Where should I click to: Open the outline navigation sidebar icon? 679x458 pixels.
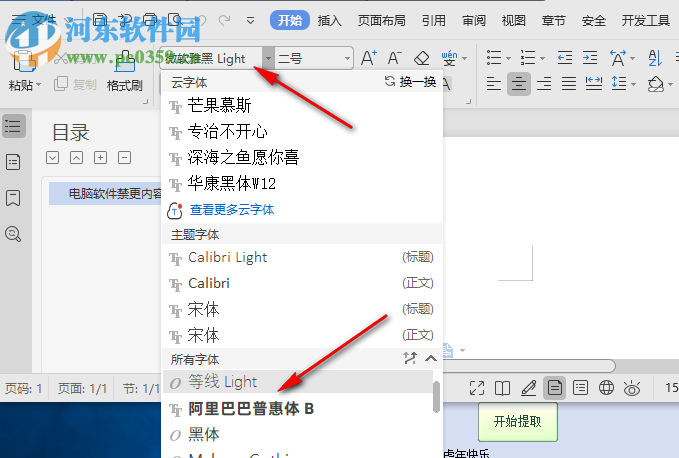pyautogui.click(x=13, y=126)
